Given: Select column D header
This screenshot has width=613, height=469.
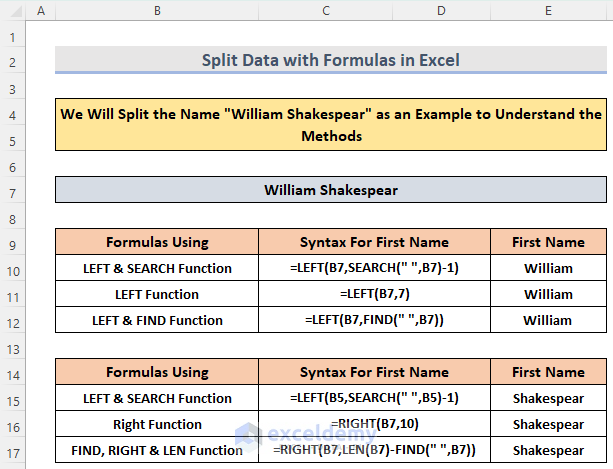Looking at the screenshot, I should [441, 11].
